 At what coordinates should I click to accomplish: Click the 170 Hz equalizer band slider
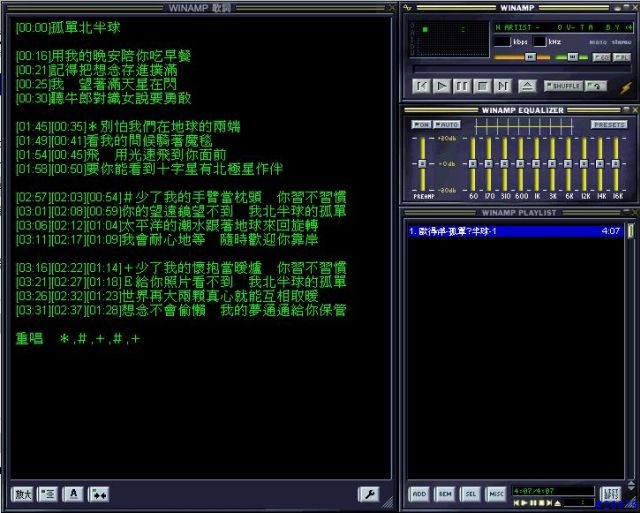coord(489,164)
